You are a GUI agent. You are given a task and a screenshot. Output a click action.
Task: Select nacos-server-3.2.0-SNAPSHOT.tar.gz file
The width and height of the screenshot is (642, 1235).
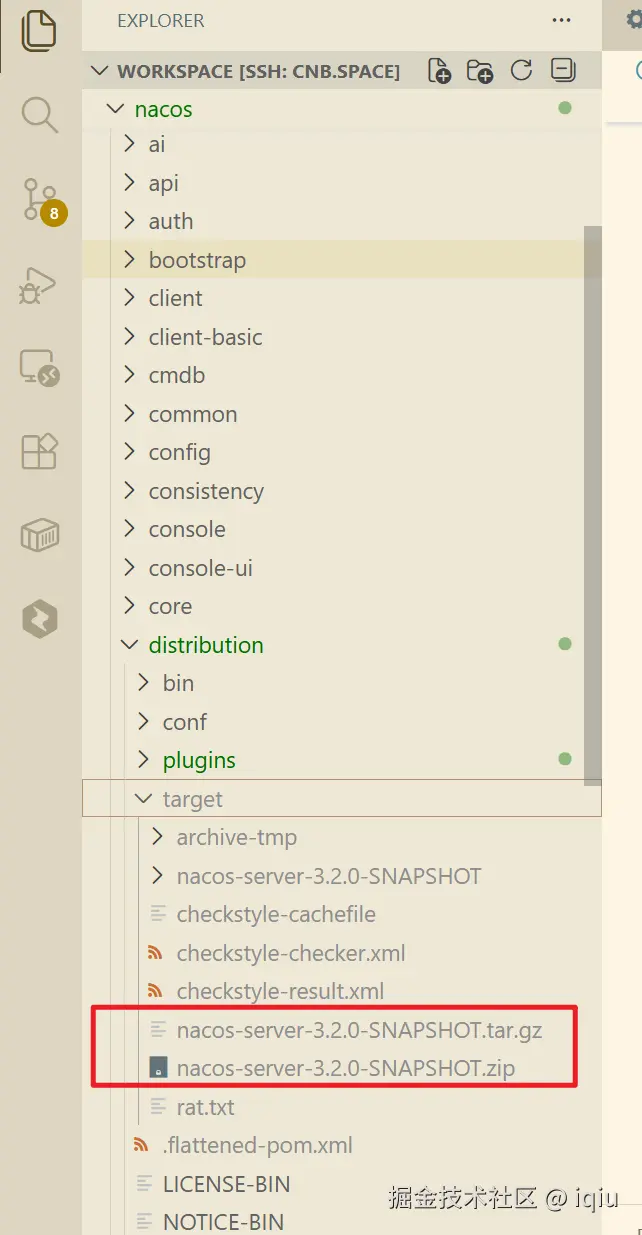(359, 1030)
